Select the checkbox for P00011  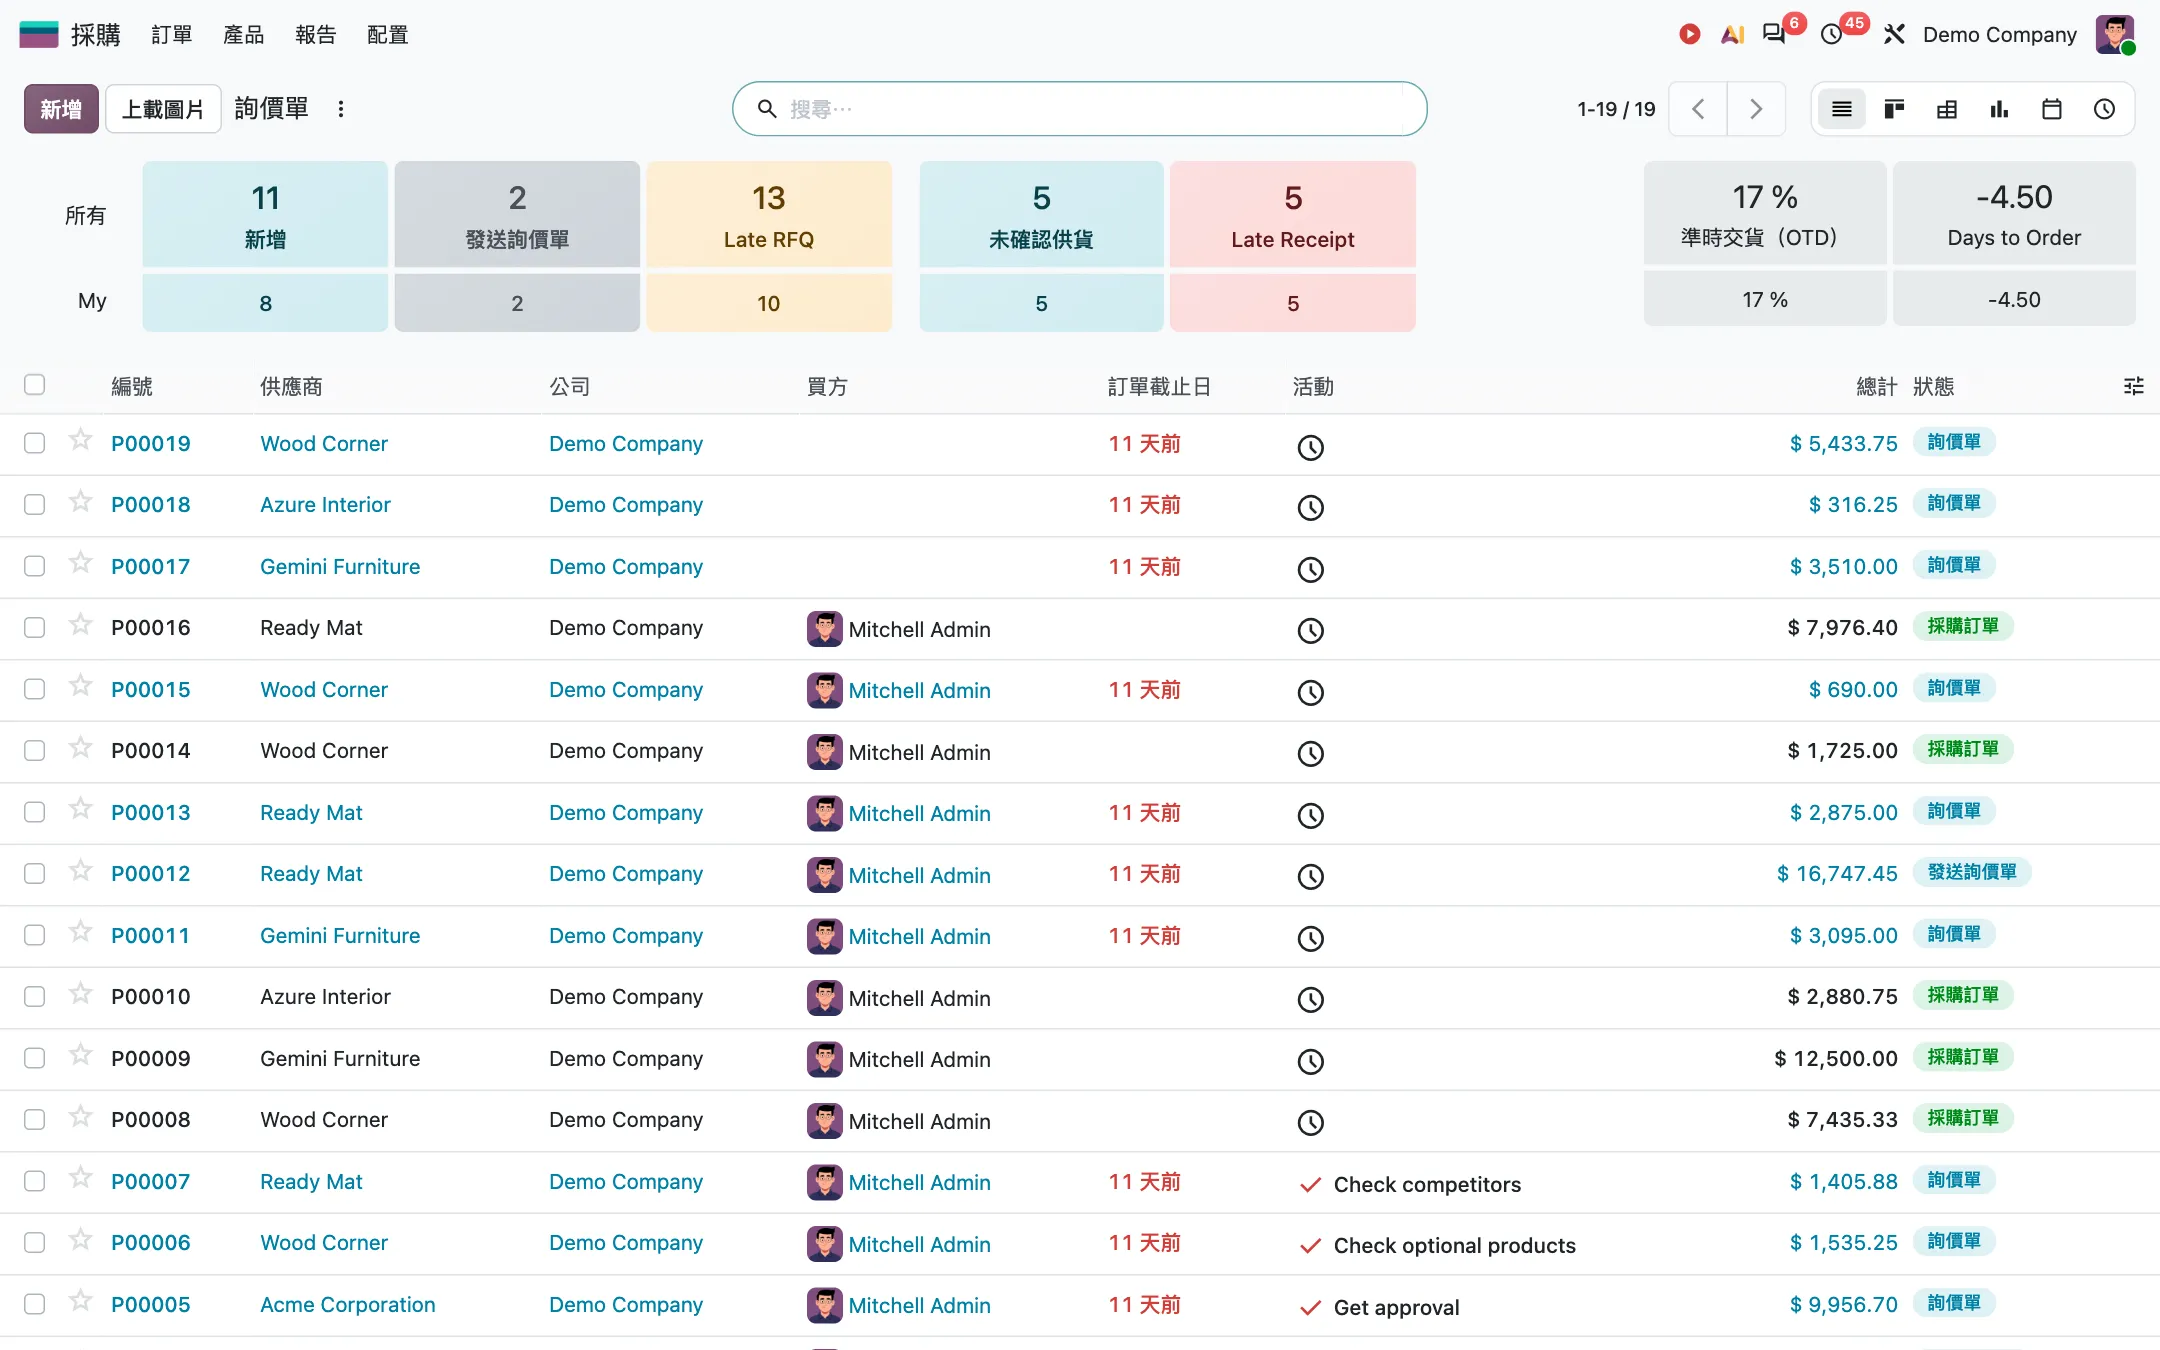point(35,935)
